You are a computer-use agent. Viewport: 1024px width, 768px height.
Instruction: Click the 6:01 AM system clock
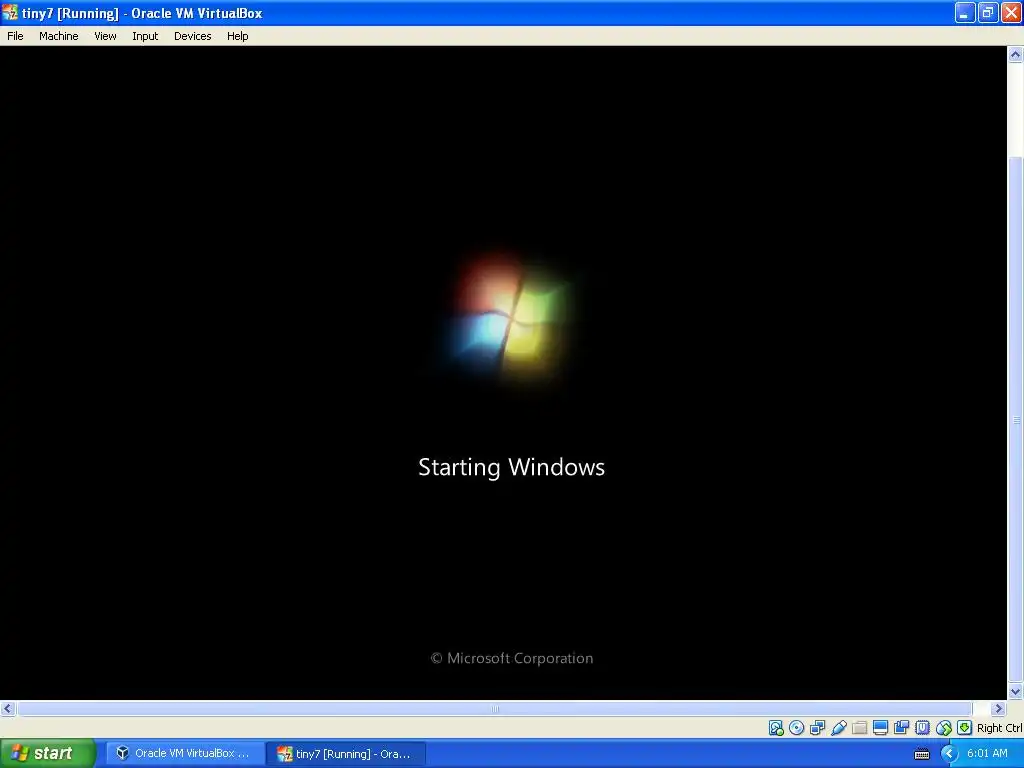click(x=987, y=753)
